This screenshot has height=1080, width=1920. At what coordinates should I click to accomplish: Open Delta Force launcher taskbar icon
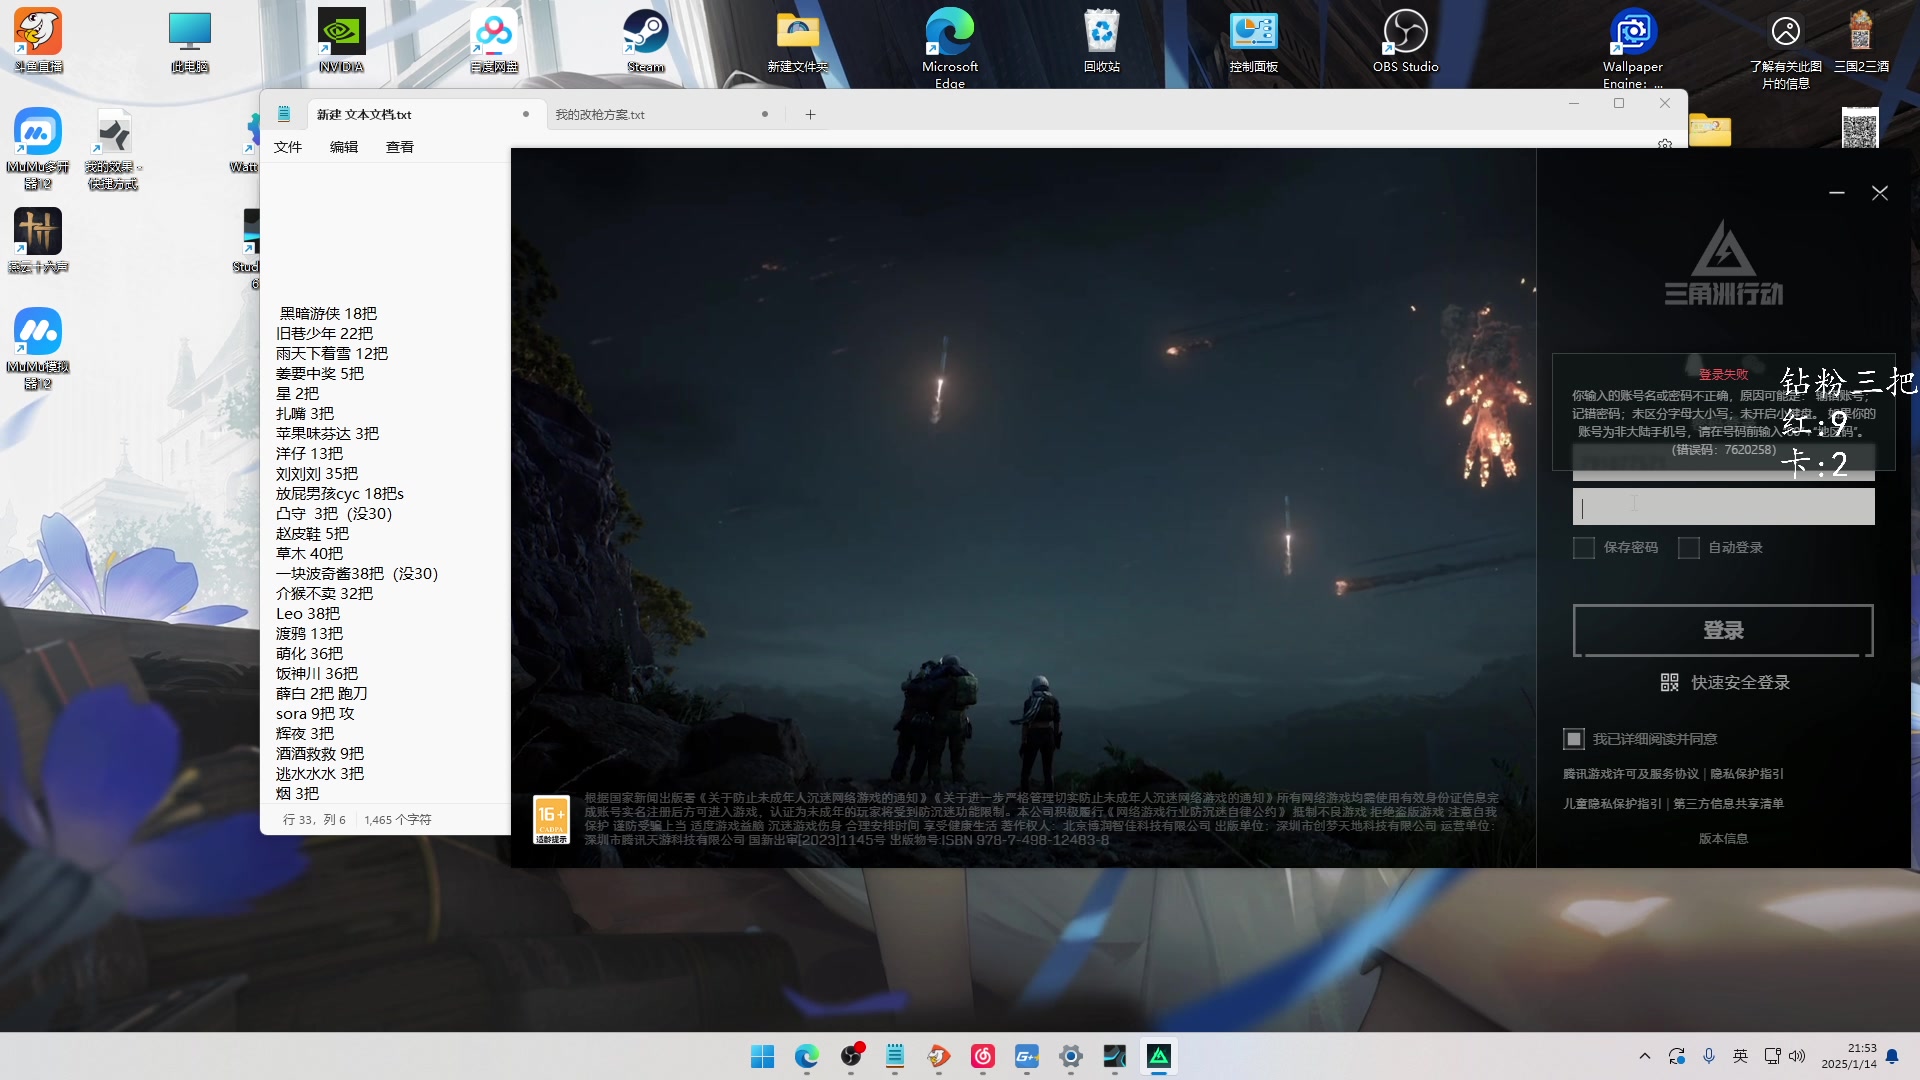pos(1159,1056)
